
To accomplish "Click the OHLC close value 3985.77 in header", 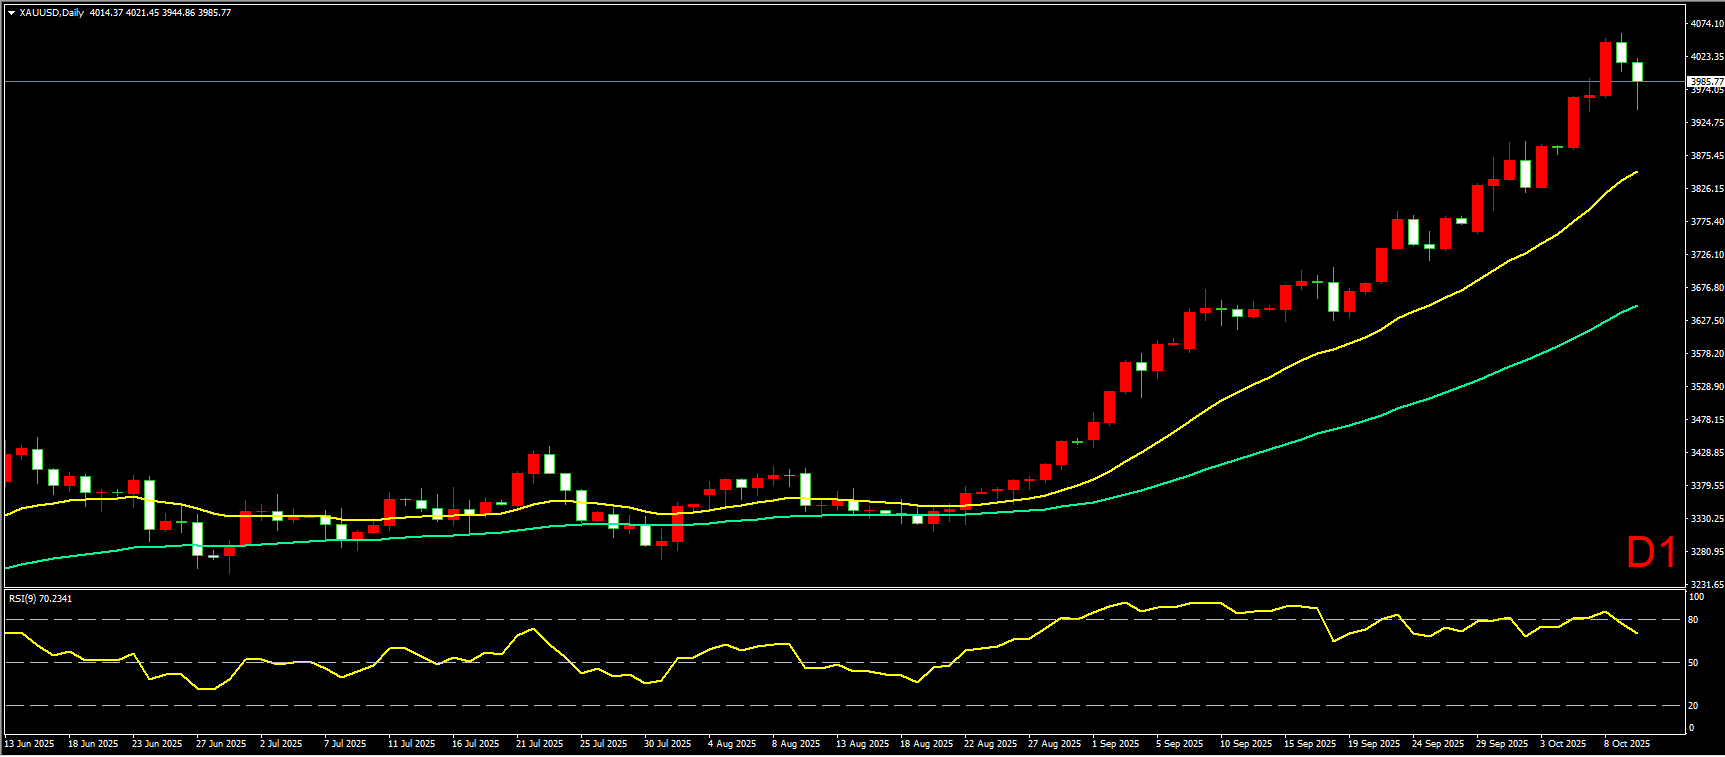I will (x=214, y=13).
